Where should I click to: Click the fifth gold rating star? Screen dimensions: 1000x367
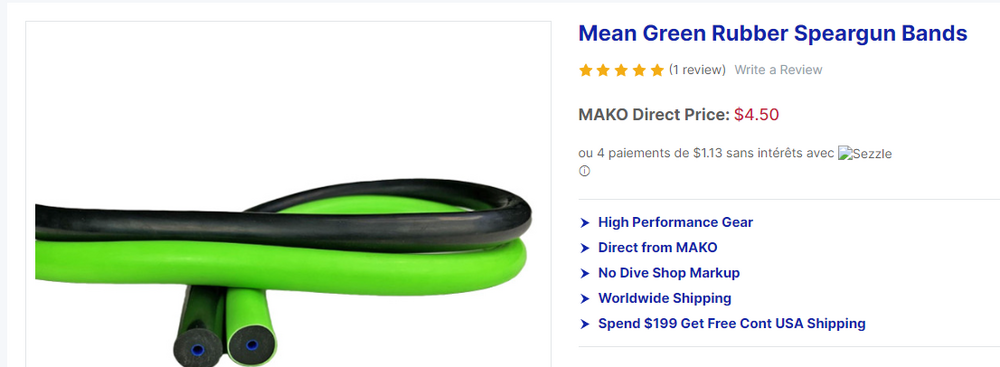(x=657, y=70)
